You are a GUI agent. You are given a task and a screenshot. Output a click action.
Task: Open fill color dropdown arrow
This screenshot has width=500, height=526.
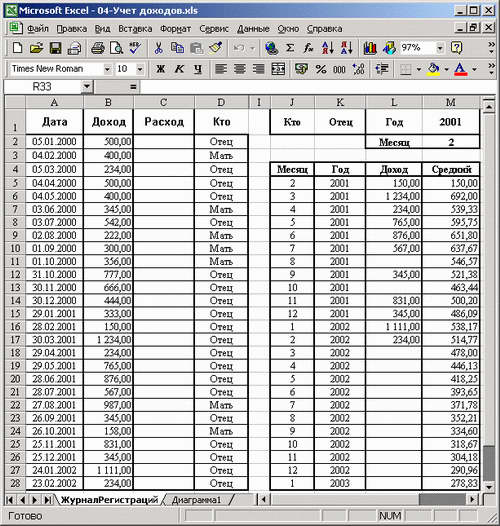click(447, 69)
